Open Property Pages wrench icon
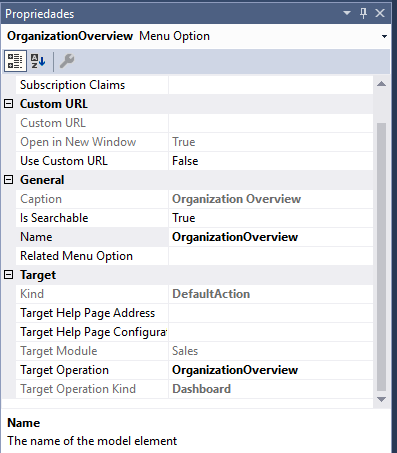This screenshot has width=397, height=453. coord(67,61)
